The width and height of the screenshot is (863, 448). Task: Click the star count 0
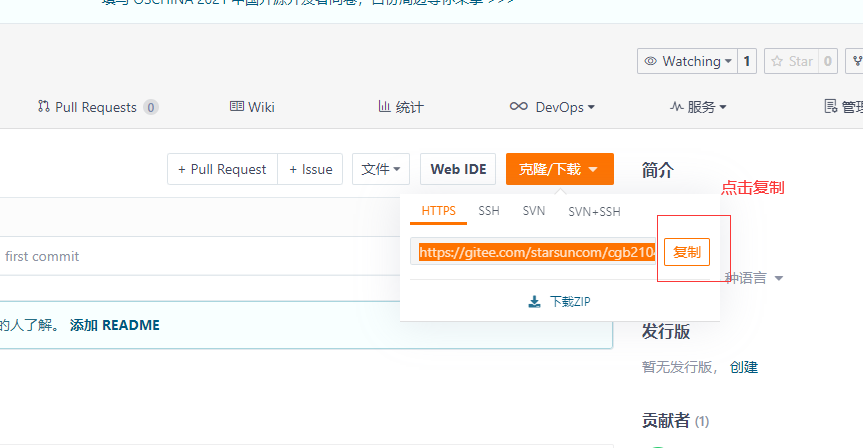point(828,61)
